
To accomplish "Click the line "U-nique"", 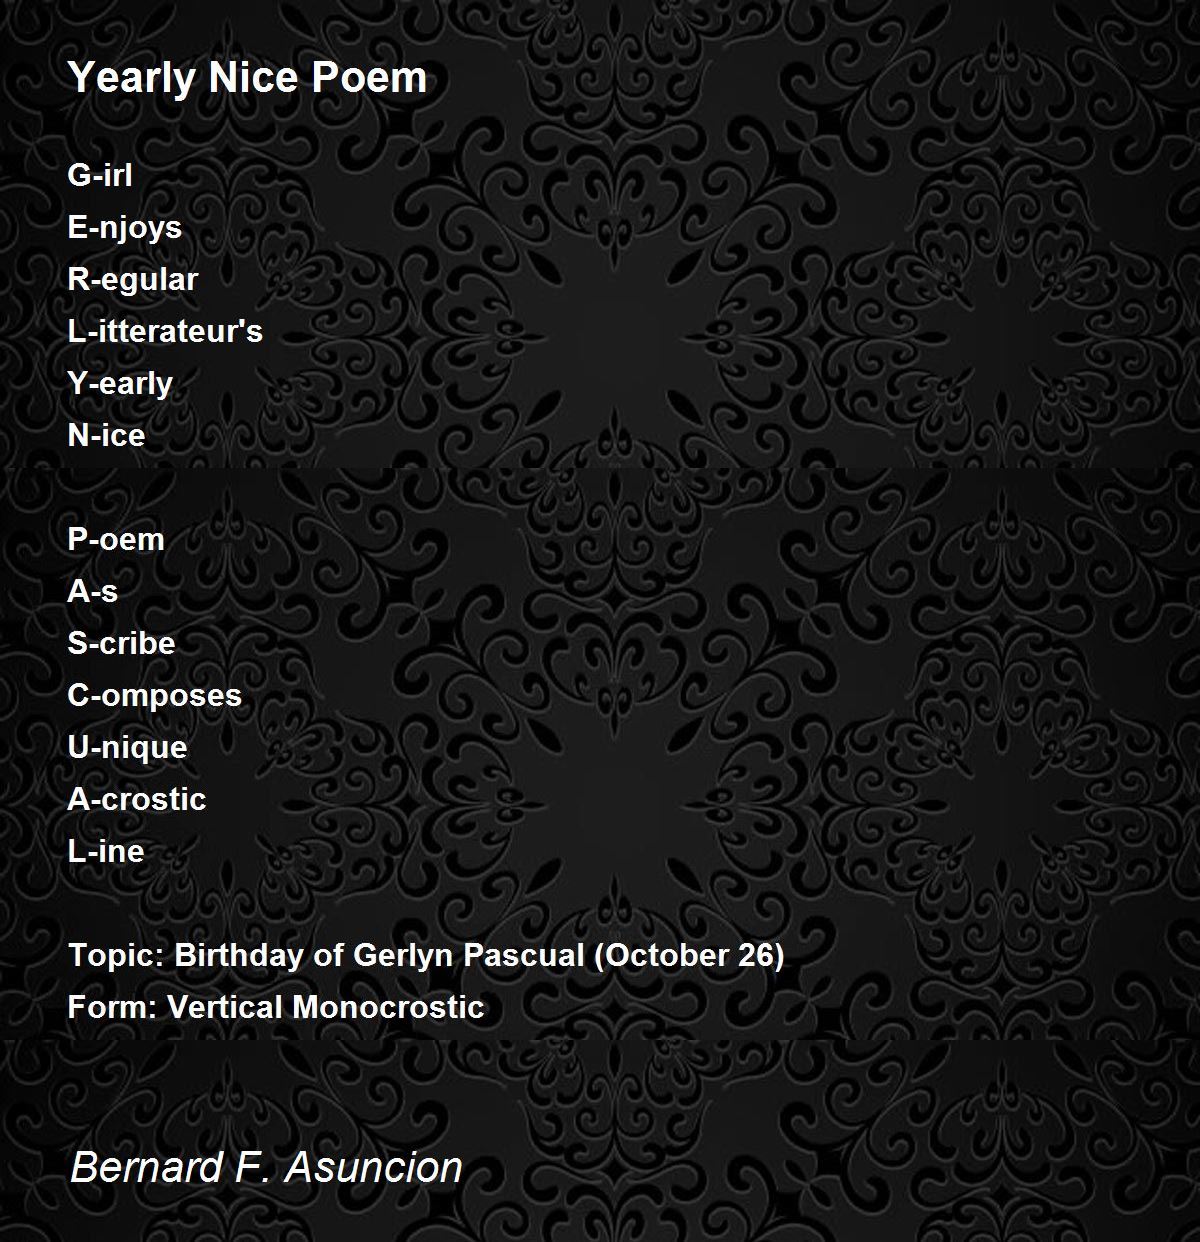I will (x=127, y=748).
